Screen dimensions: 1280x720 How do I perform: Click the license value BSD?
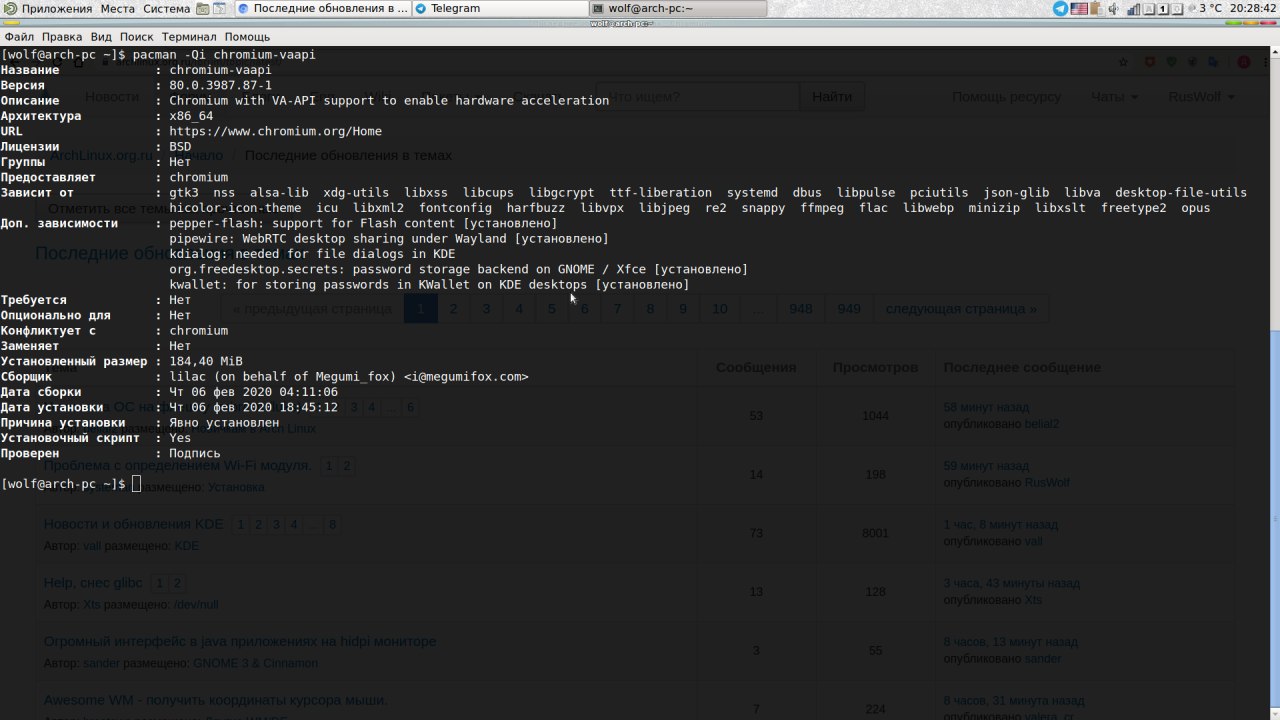pyautogui.click(x=180, y=146)
